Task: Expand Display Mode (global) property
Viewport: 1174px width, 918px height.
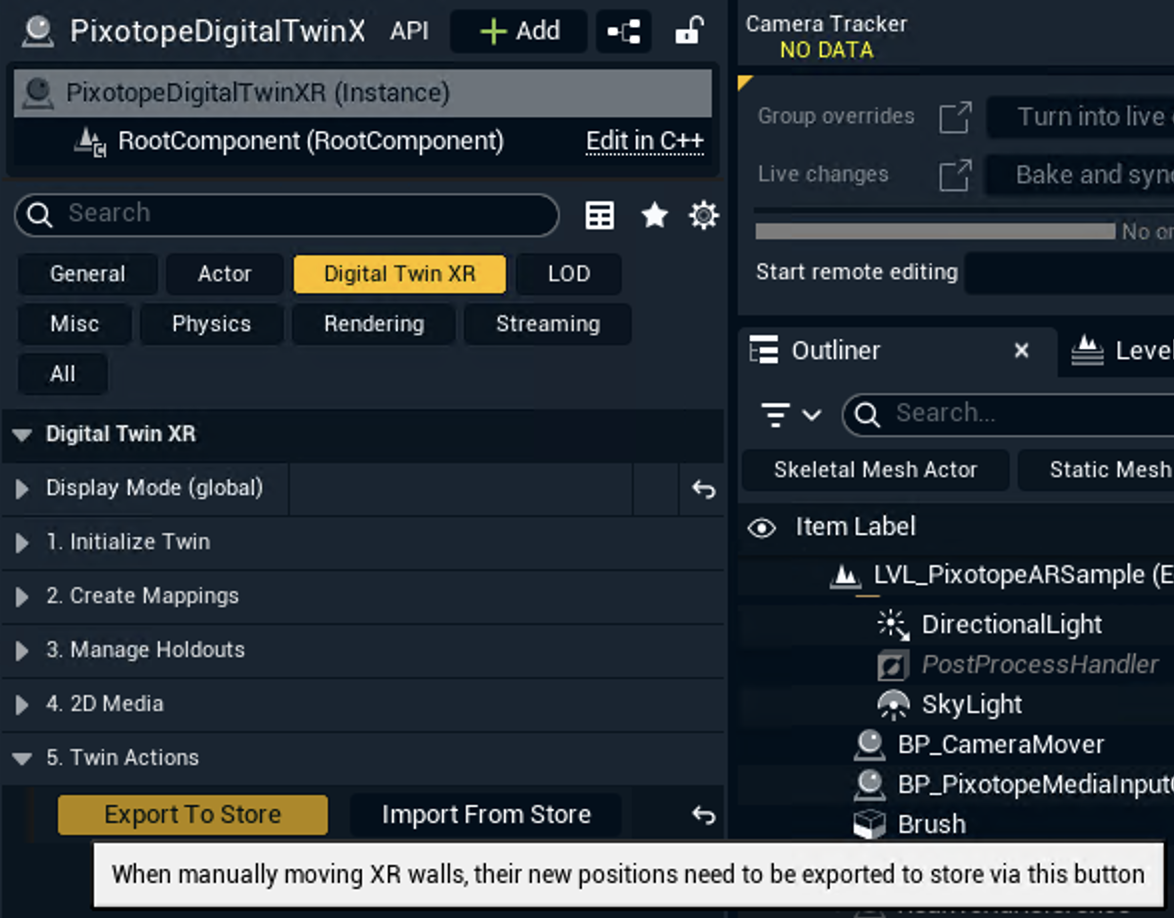Action: (x=22, y=489)
